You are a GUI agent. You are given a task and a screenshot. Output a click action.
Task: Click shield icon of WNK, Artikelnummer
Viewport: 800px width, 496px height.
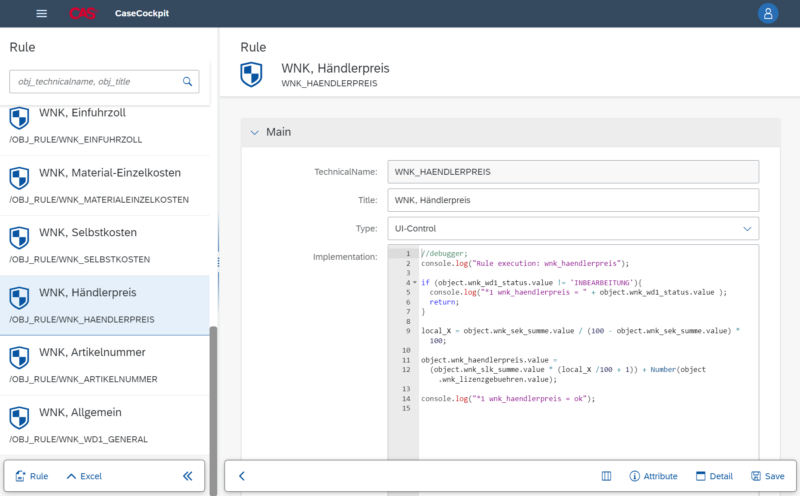point(19,358)
